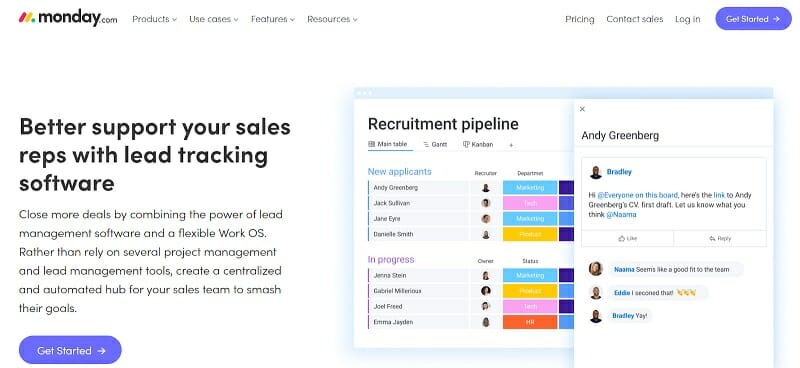Click Bradley's avatar in the update post
The height and width of the screenshot is (368, 800).
tap(595, 172)
